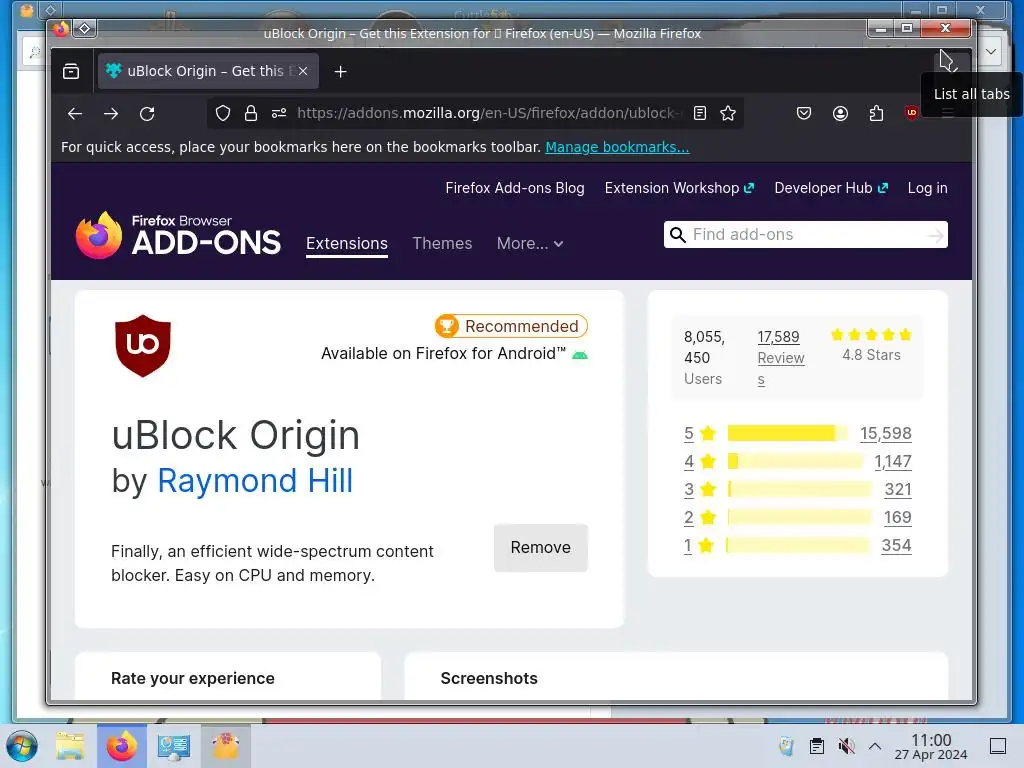Submit search with the arrow button
This screenshot has width=1024, height=768.
point(935,235)
